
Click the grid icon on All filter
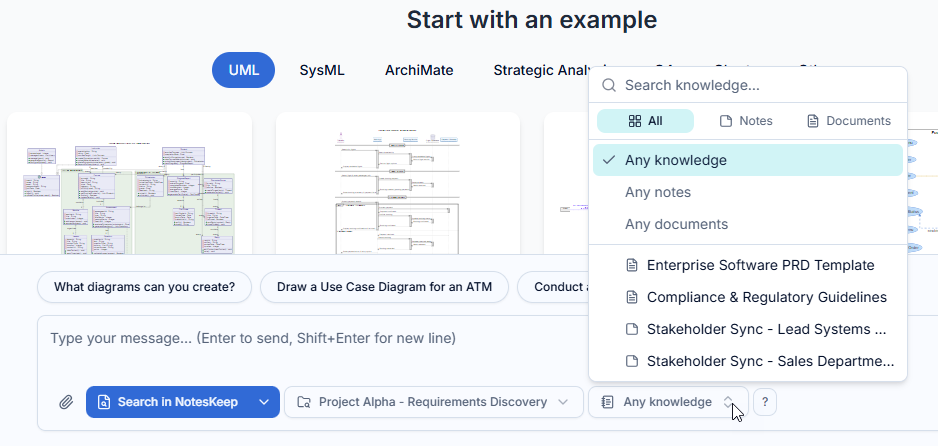[x=635, y=121]
